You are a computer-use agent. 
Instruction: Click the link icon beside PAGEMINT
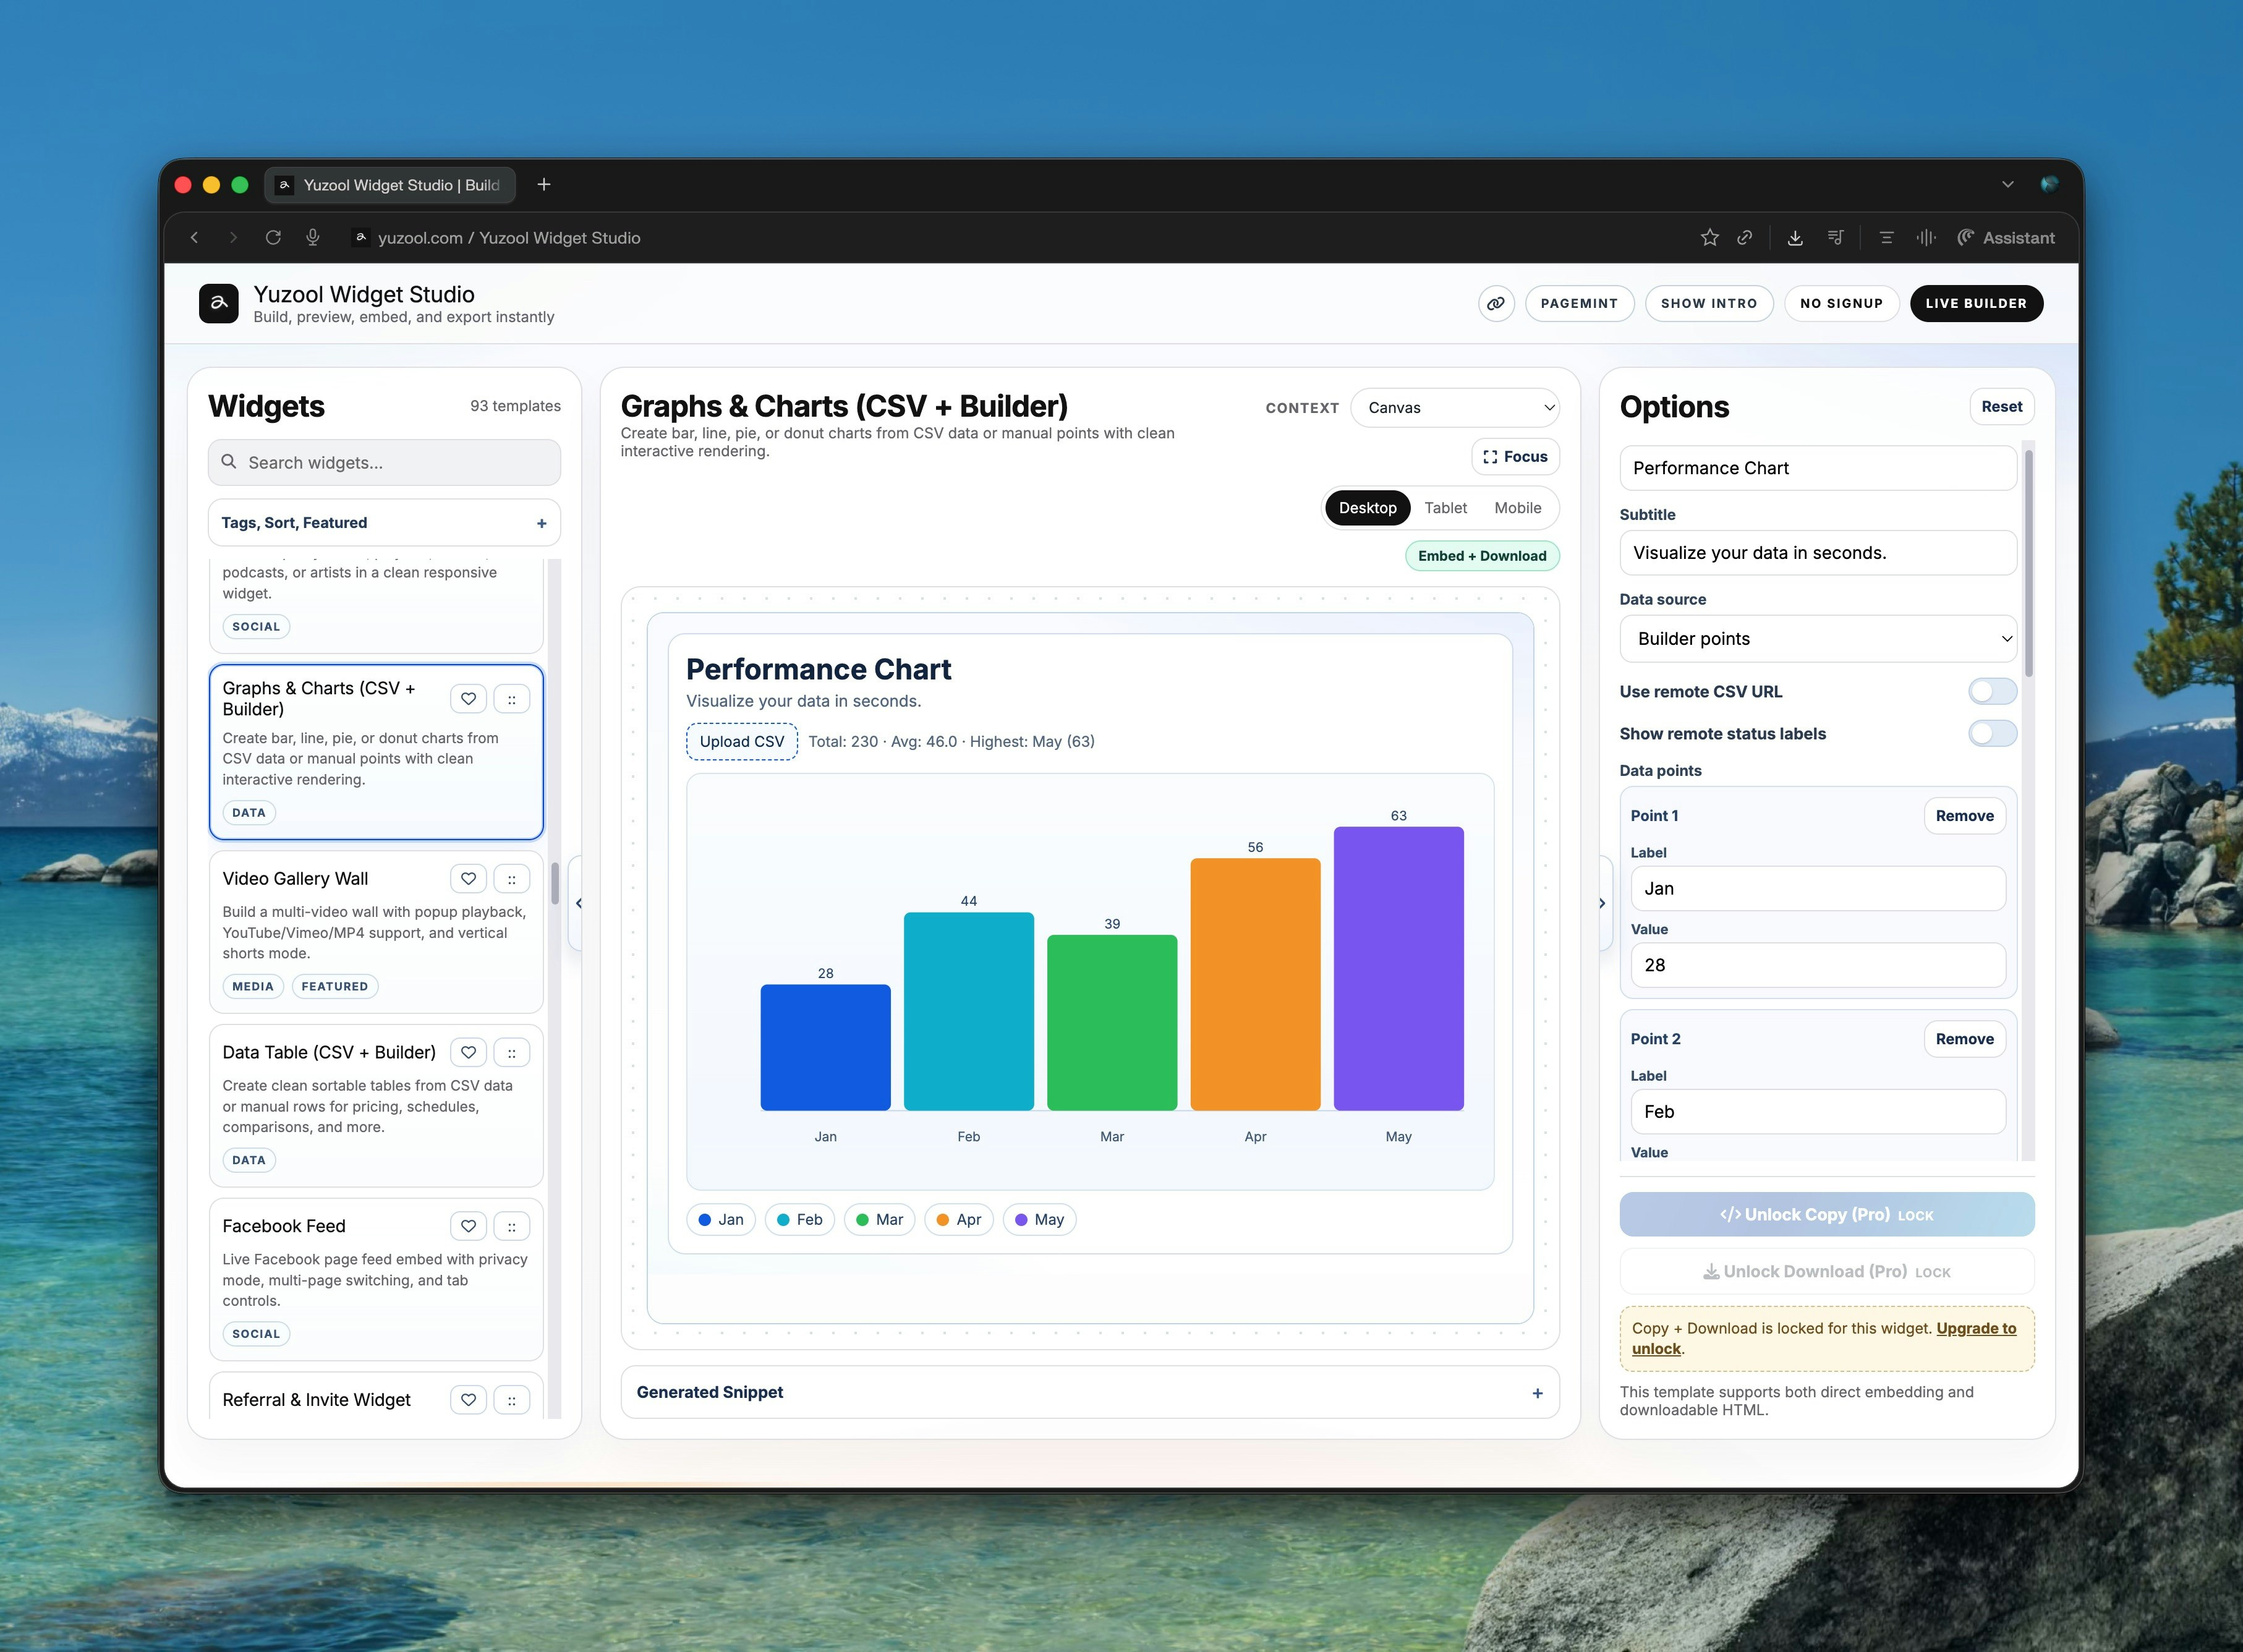(1495, 303)
